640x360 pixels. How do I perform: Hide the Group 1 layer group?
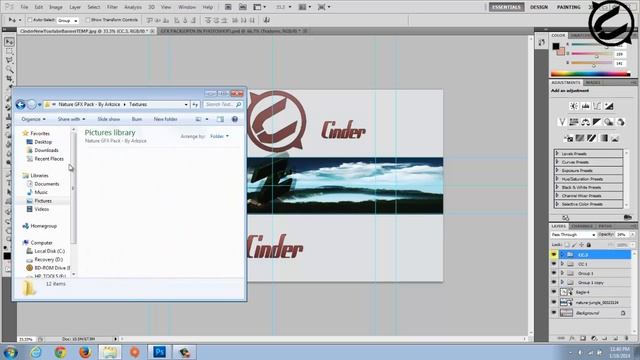(554, 273)
